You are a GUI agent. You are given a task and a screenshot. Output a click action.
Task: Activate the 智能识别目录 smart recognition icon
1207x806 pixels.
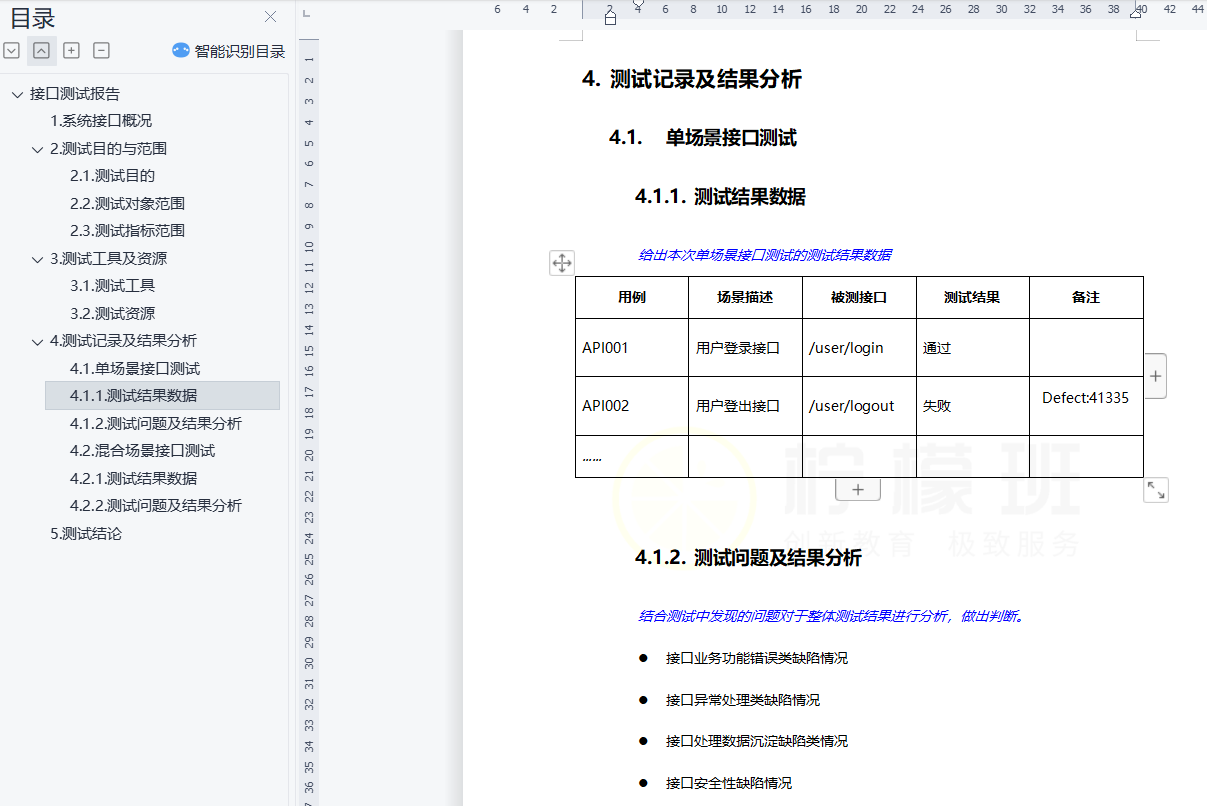pyautogui.click(x=181, y=50)
